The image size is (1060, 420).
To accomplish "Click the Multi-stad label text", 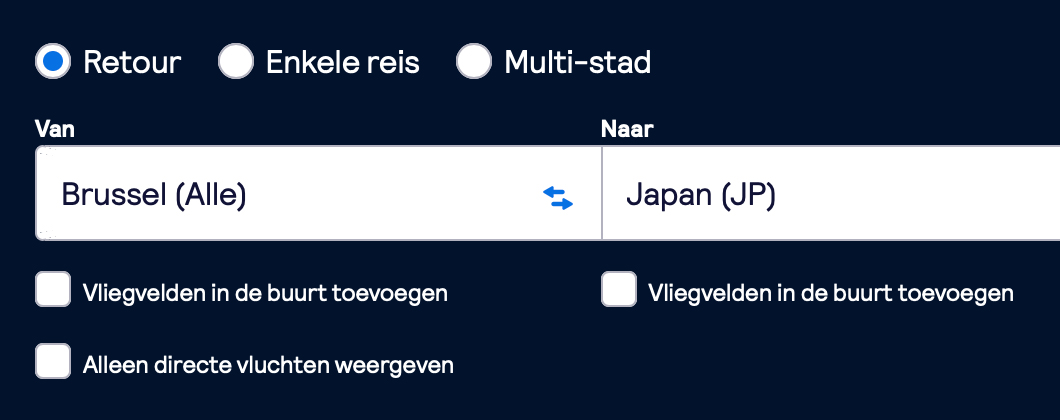I will [577, 62].
